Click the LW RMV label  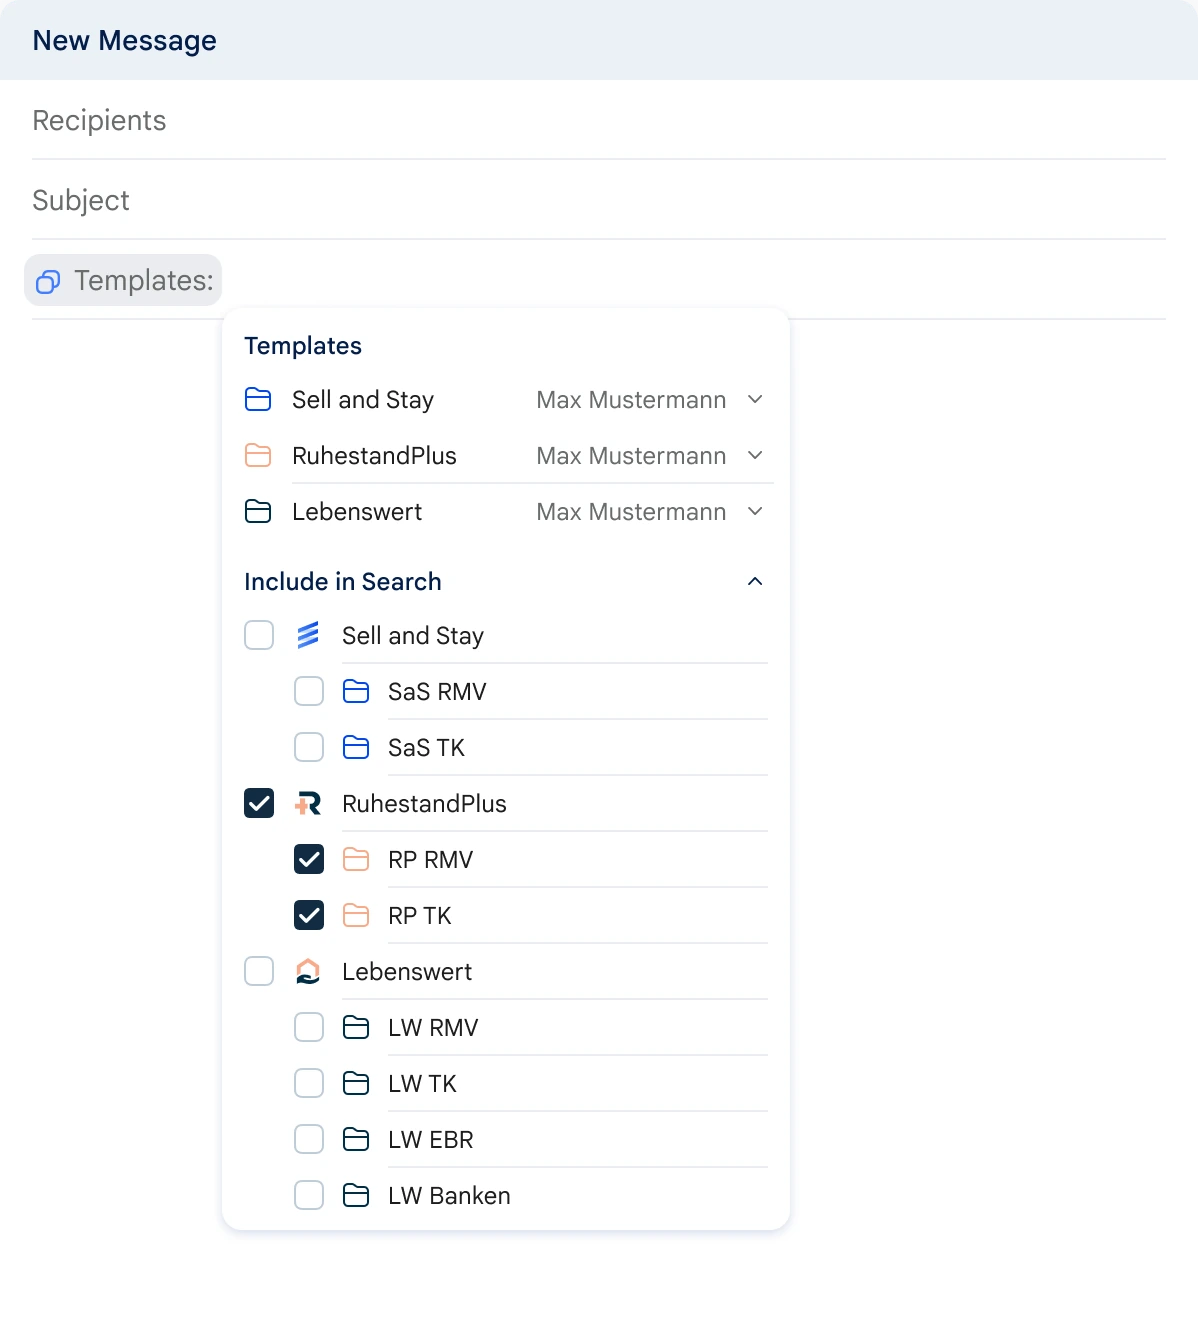click(x=433, y=1027)
